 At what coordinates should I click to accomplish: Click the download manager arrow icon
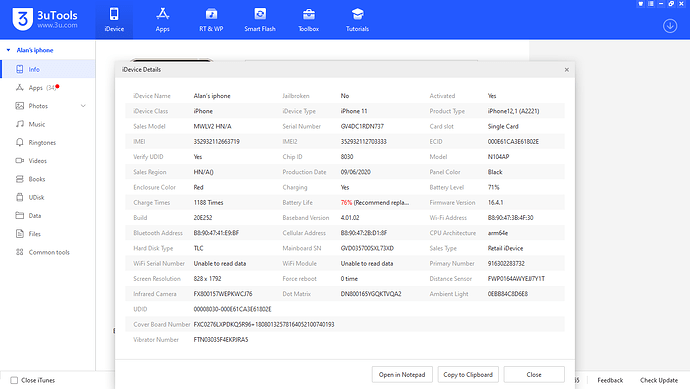670,26
